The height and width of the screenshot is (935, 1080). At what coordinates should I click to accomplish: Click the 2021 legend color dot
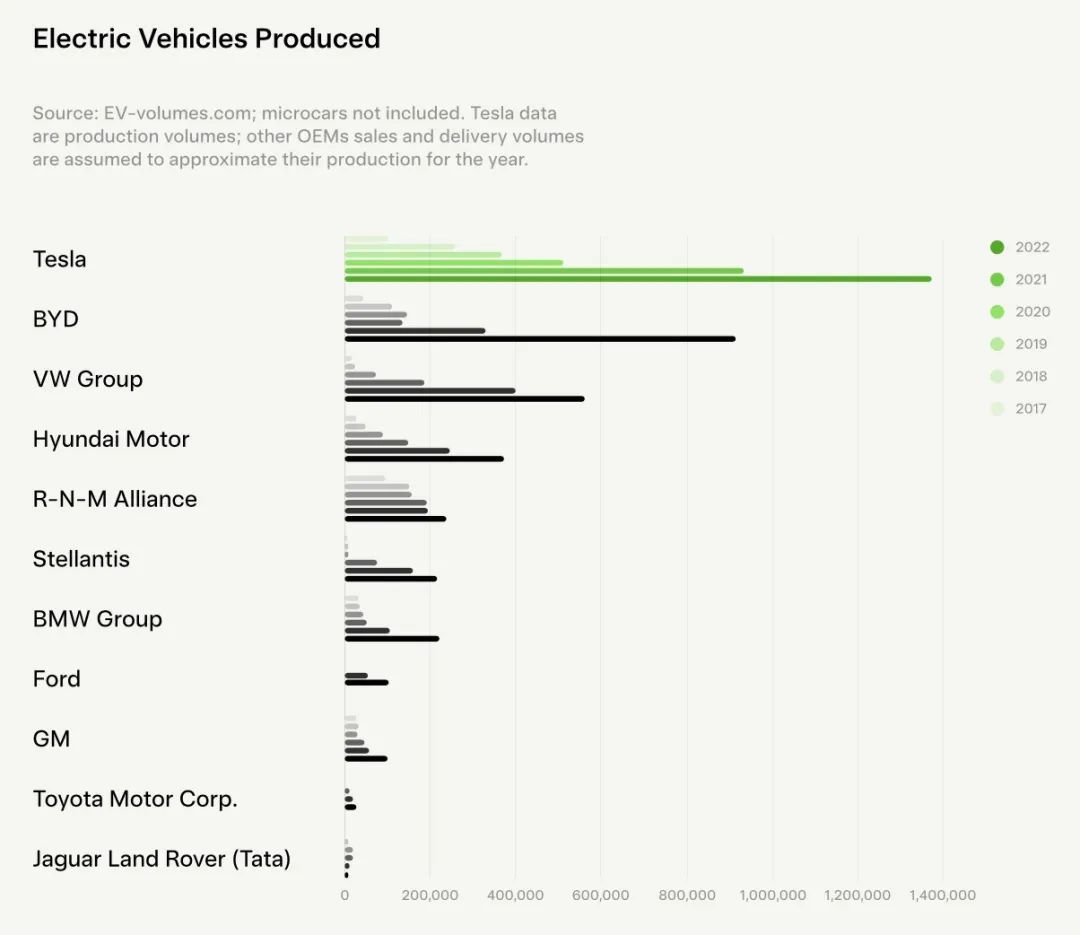997,279
